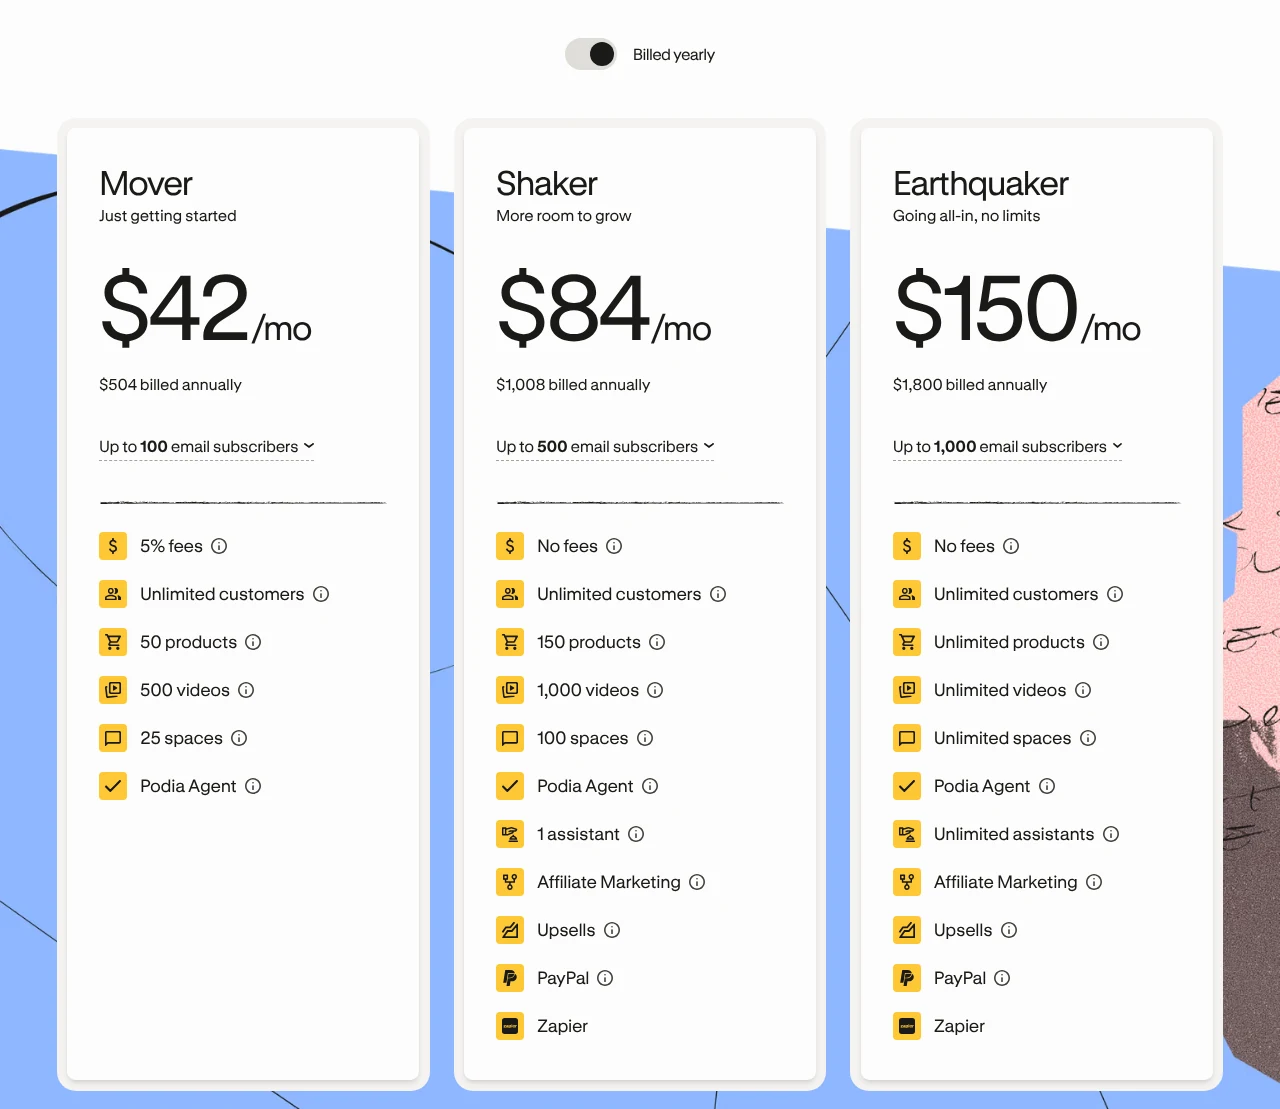1280x1109 pixels.
Task: Click info icon next to 5% fees
Action: click(219, 546)
